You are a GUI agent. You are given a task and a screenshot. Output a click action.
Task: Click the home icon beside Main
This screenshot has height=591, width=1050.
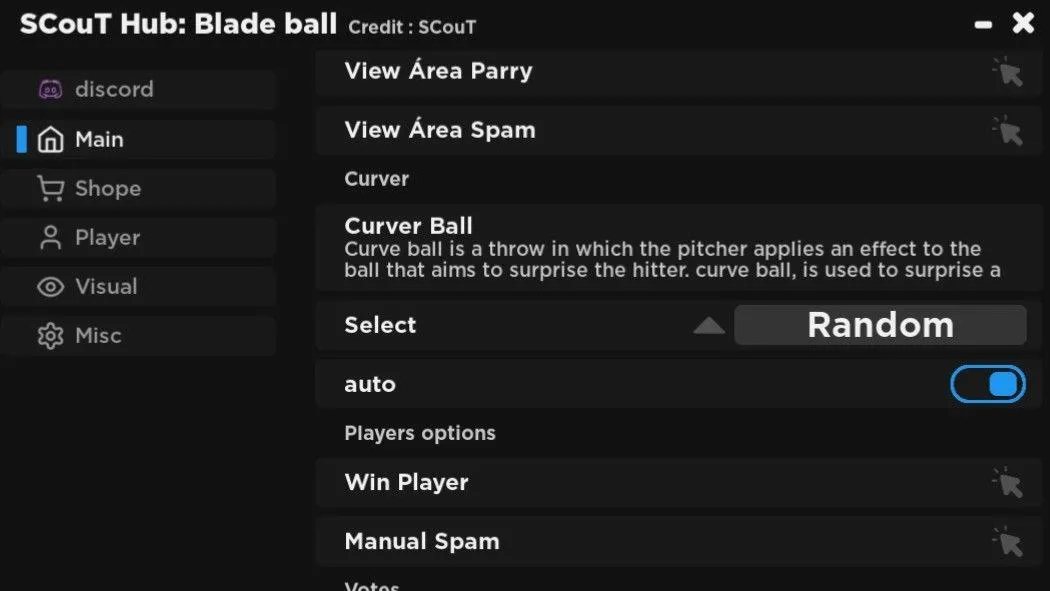coord(50,139)
